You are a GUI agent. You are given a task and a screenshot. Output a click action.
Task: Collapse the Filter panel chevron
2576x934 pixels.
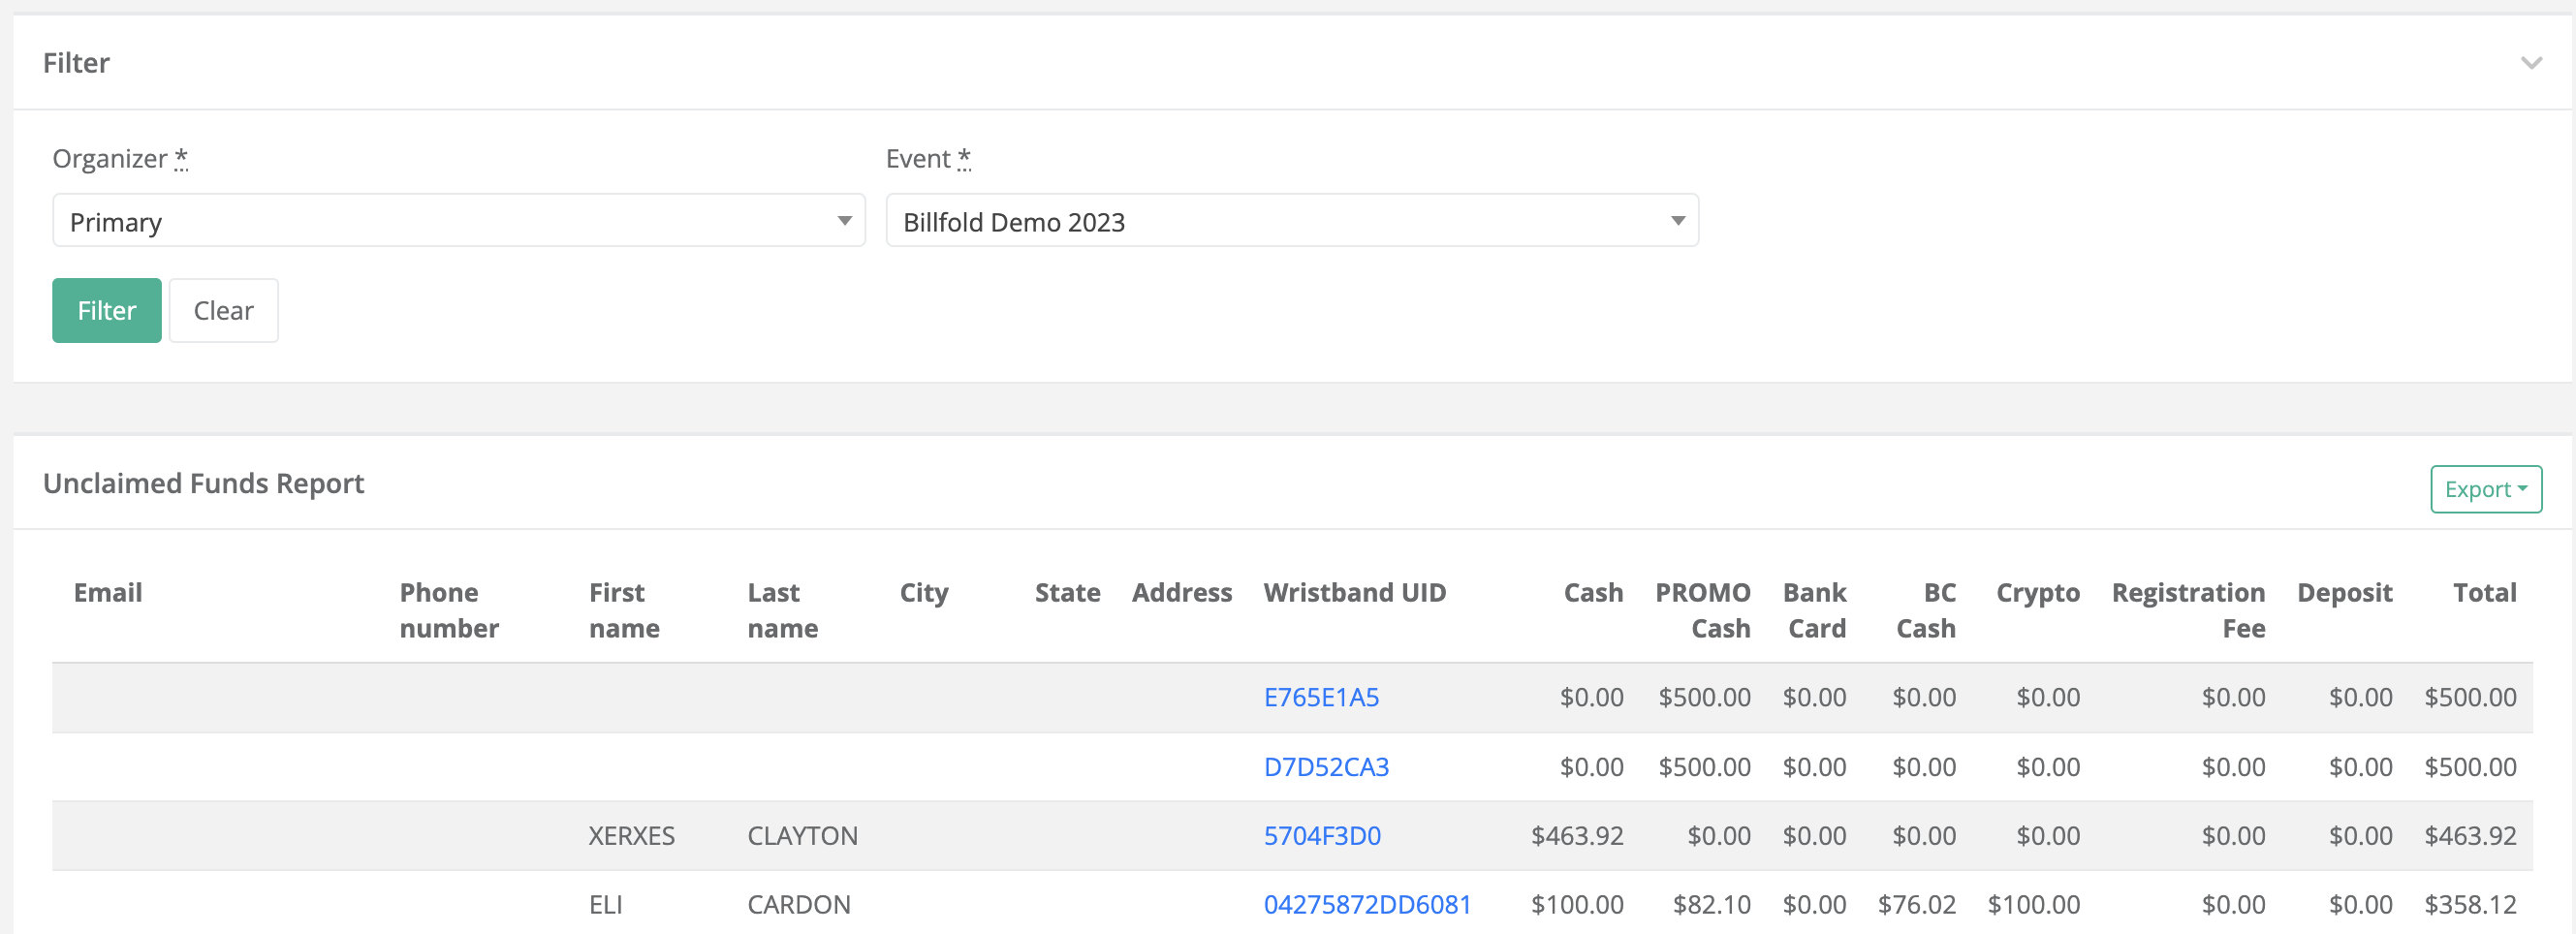(2531, 63)
